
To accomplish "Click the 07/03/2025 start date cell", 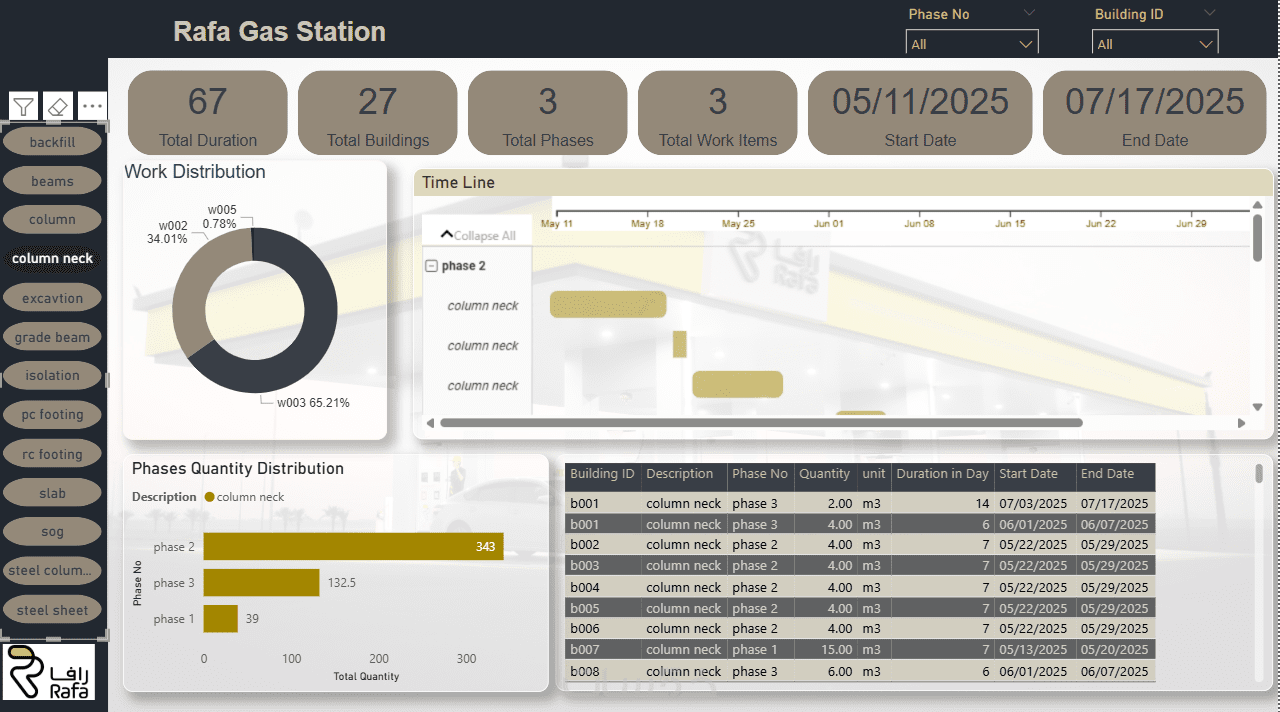I will (x=1034, y=504).
